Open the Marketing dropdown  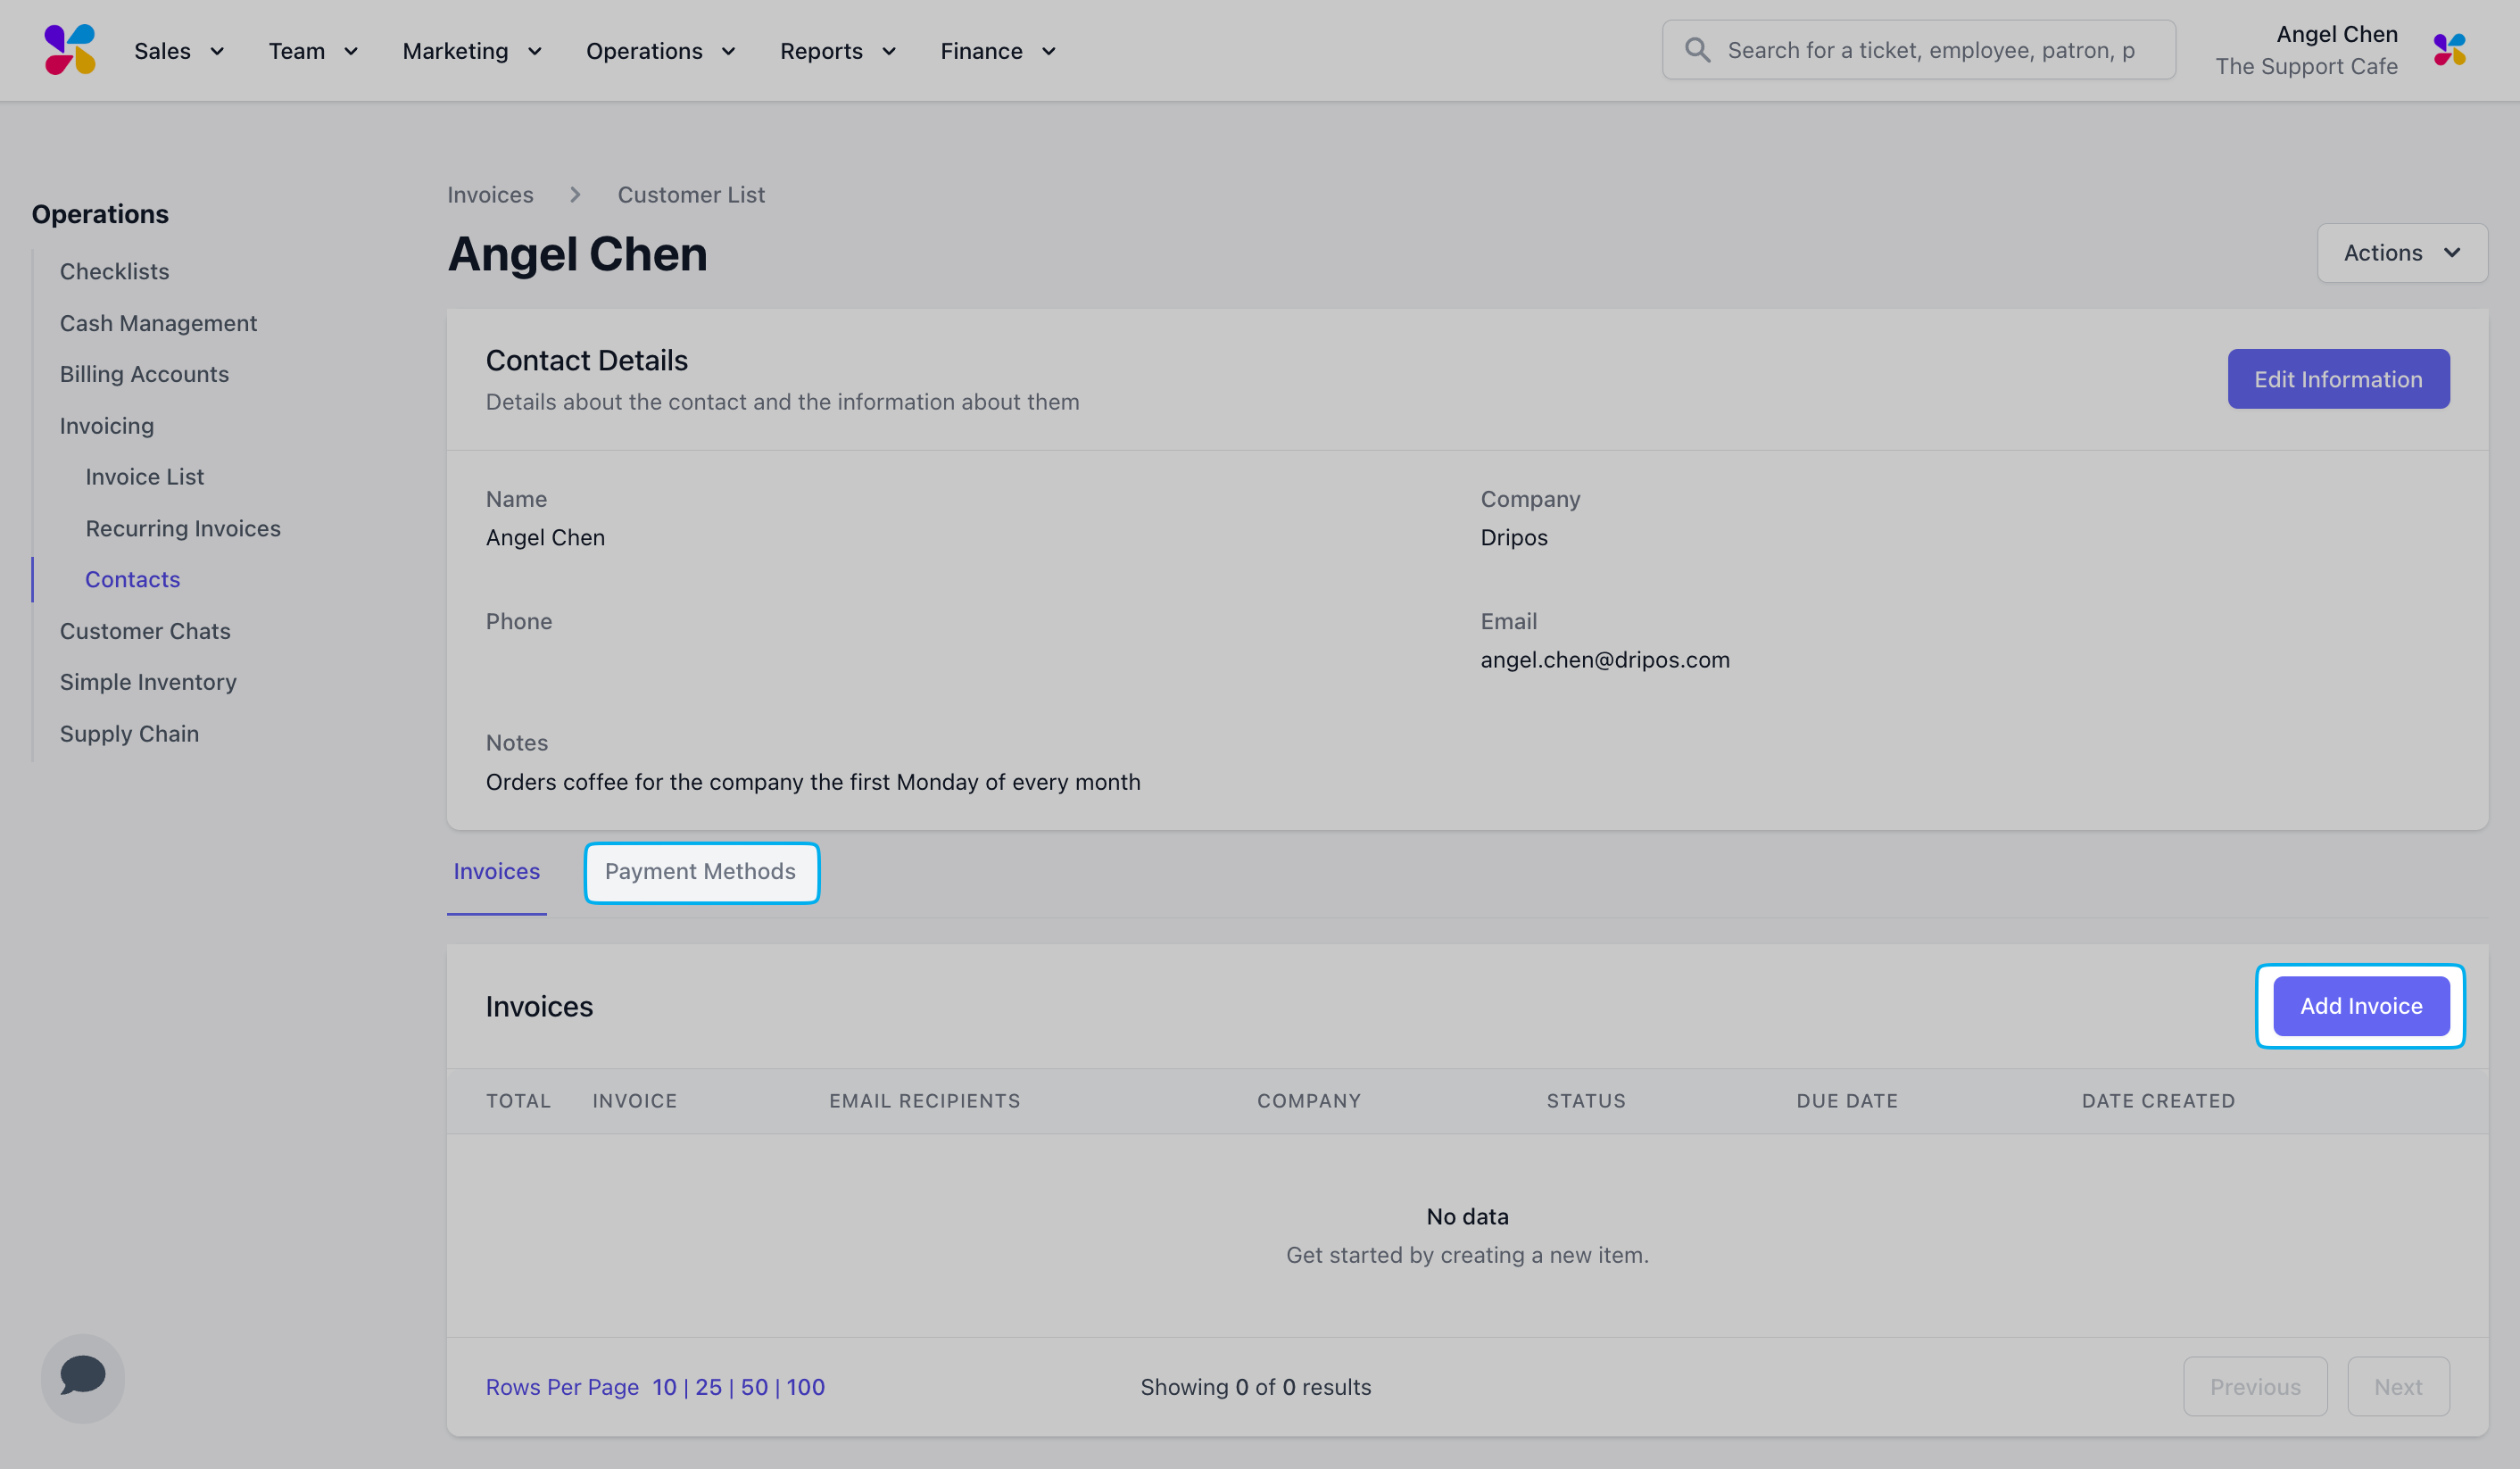[472, 51]
